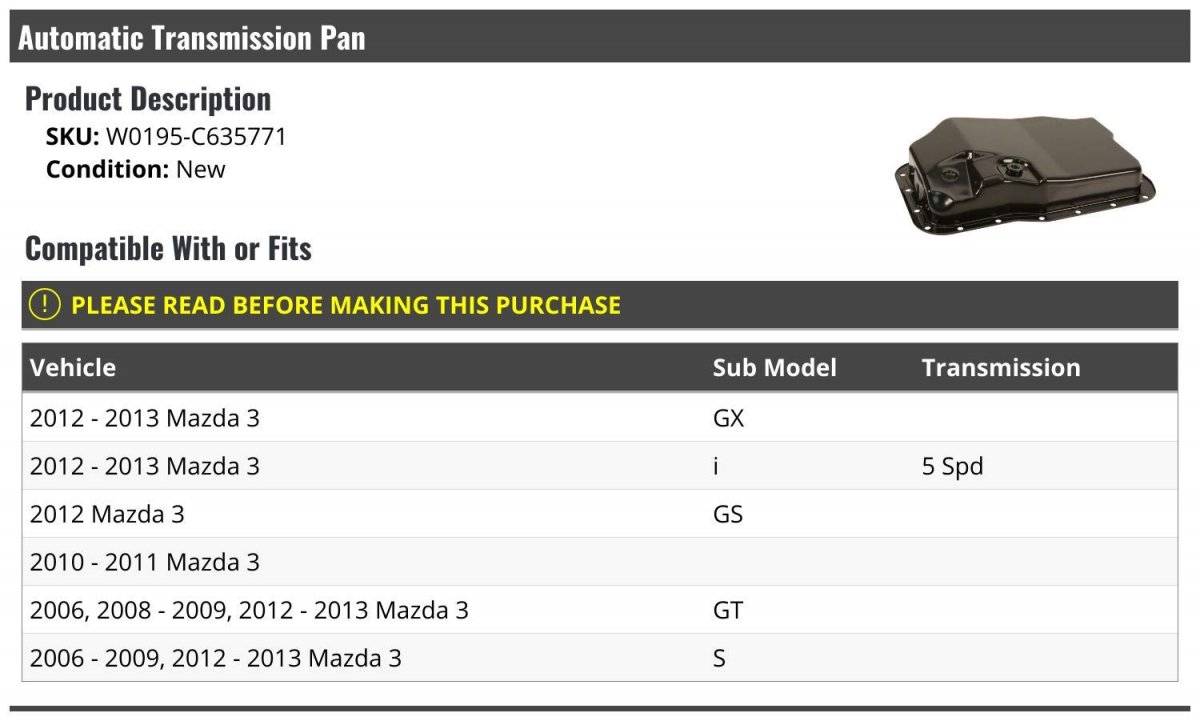The image size is (1200, 721).
Task: Click the 2012 - 2013 Mazda 3 GX row
Action: pos(600,418)
